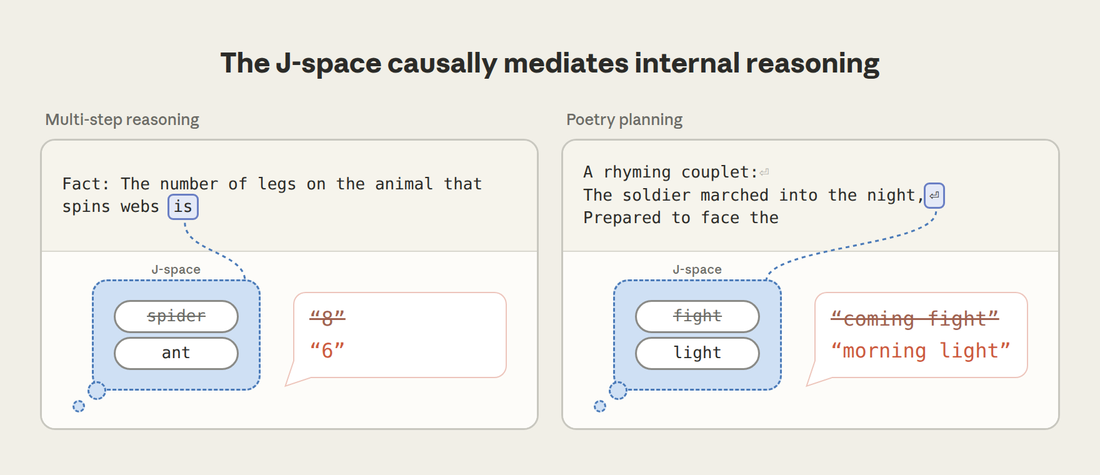
Task: Click the "6" output text
Action: 328,349
